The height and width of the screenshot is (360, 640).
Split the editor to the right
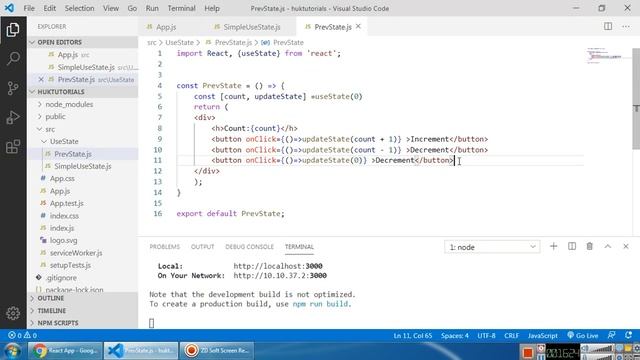[608, 27]
